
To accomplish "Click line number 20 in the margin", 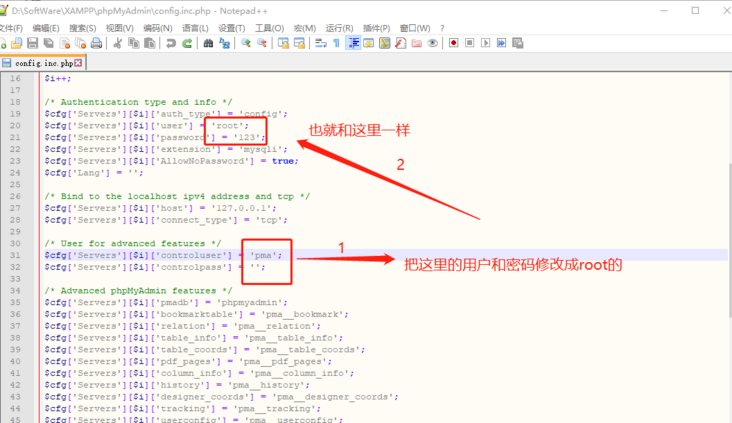I will [15, 126].
